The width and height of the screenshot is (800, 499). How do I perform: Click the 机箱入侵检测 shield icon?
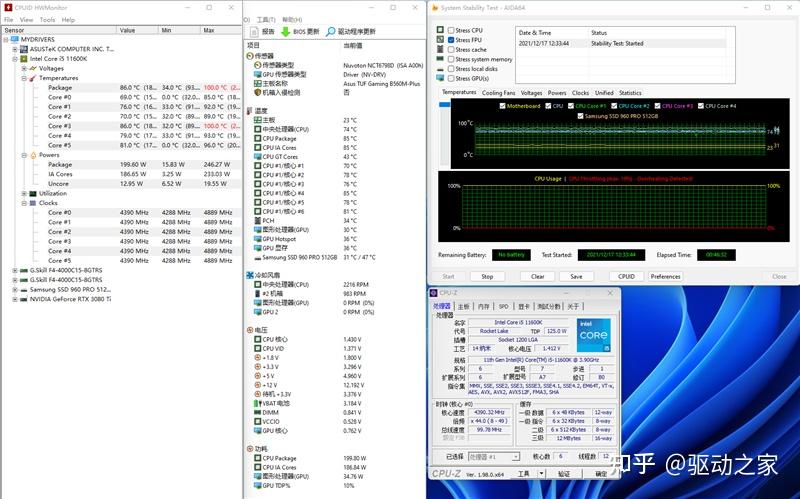tap(258, 92)
